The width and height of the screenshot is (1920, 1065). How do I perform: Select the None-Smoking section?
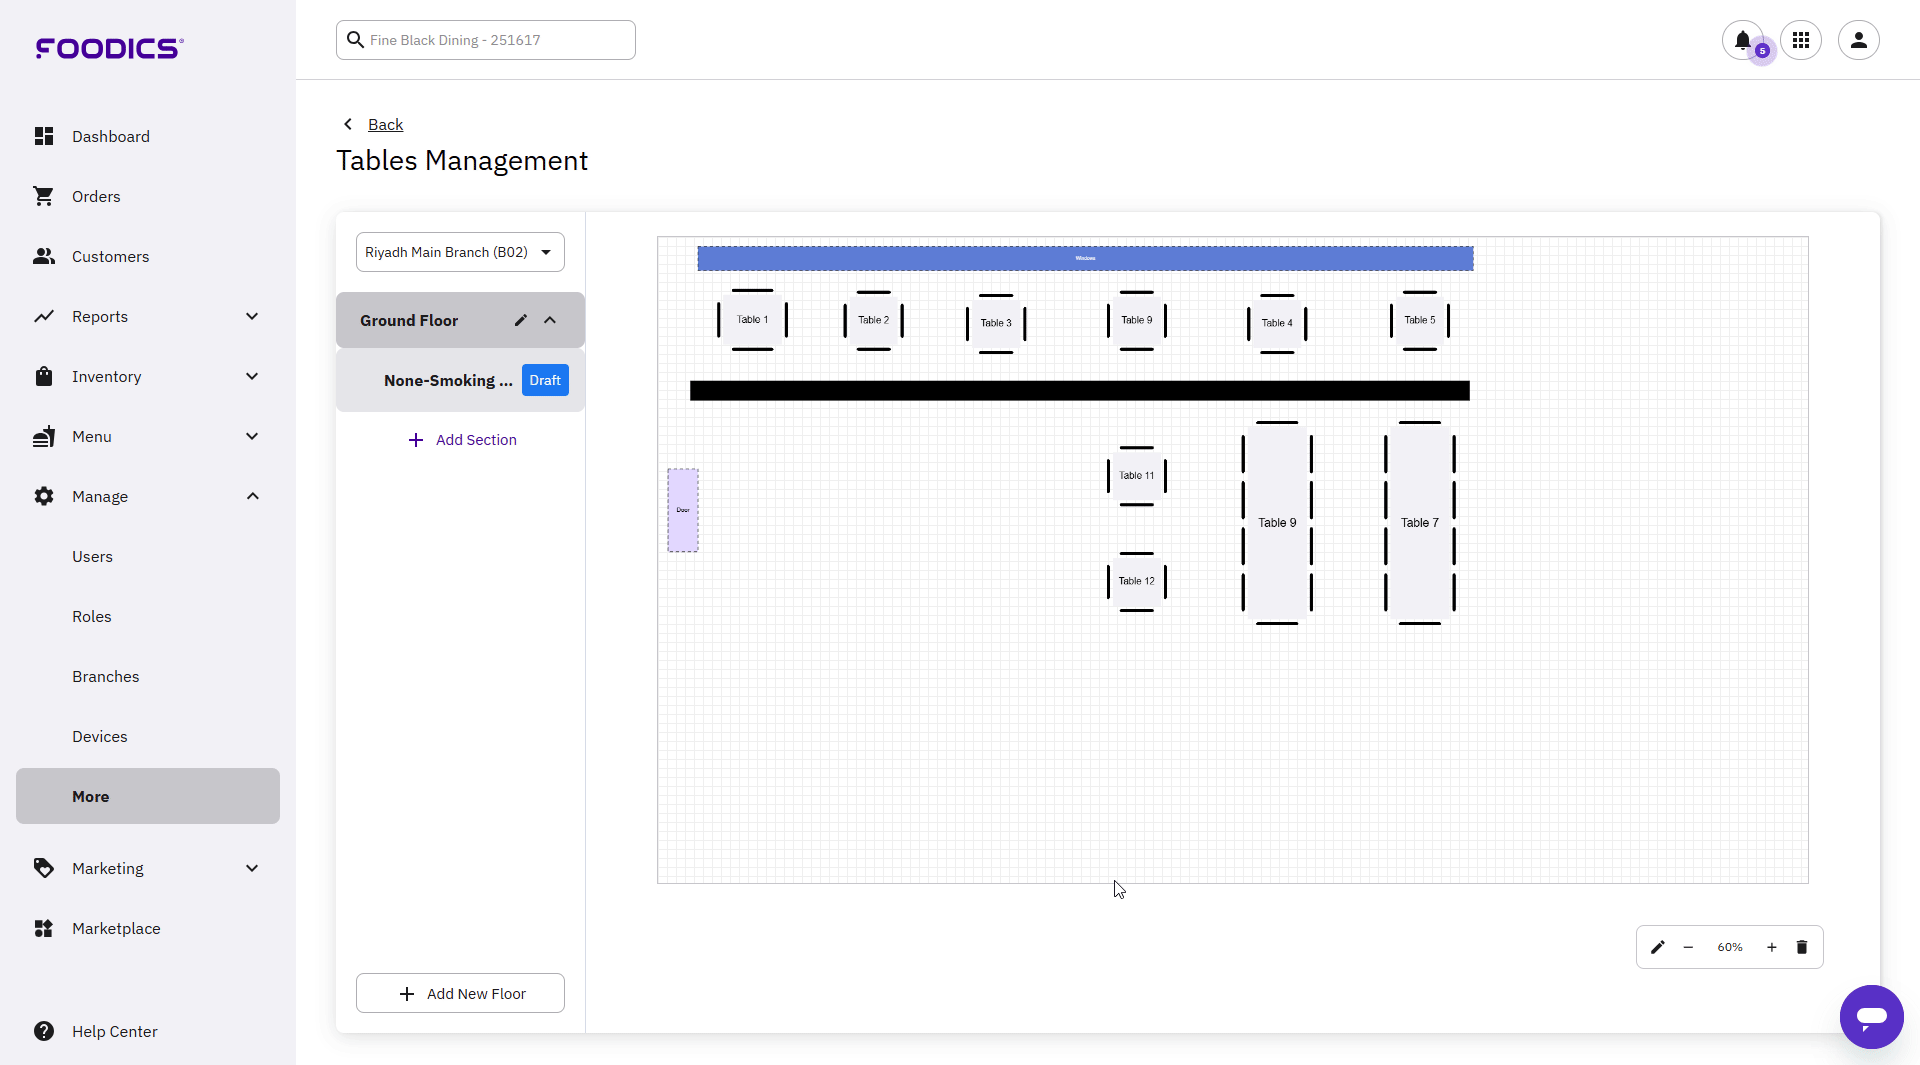[x=447, y=380]
